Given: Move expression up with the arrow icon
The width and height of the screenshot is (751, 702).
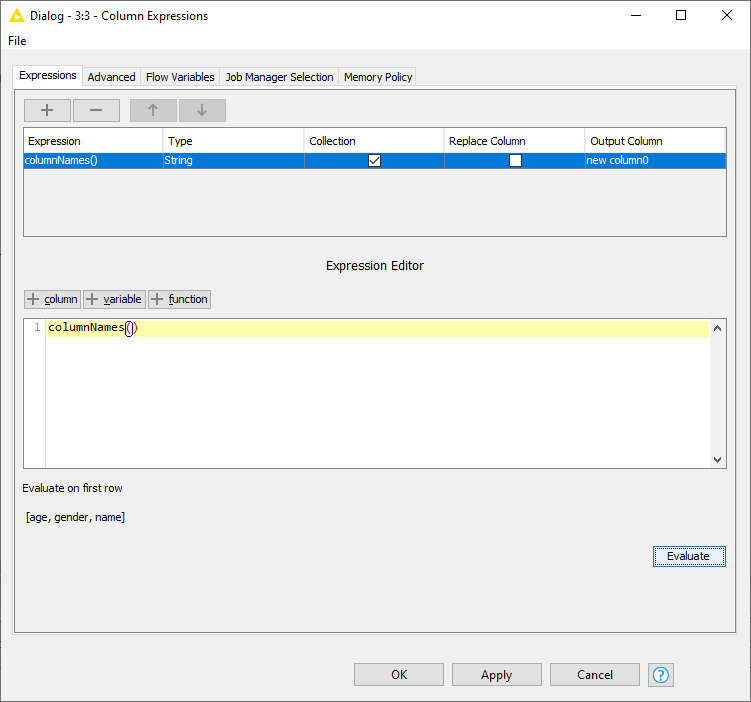Looking at the screenshot, I should [153, 110].
